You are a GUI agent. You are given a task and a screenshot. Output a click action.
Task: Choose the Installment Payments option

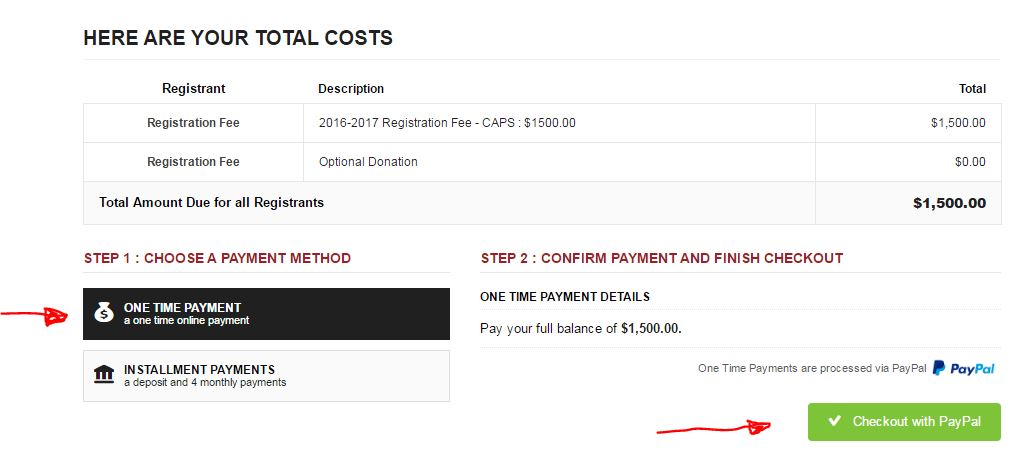(x=266, y=375)
